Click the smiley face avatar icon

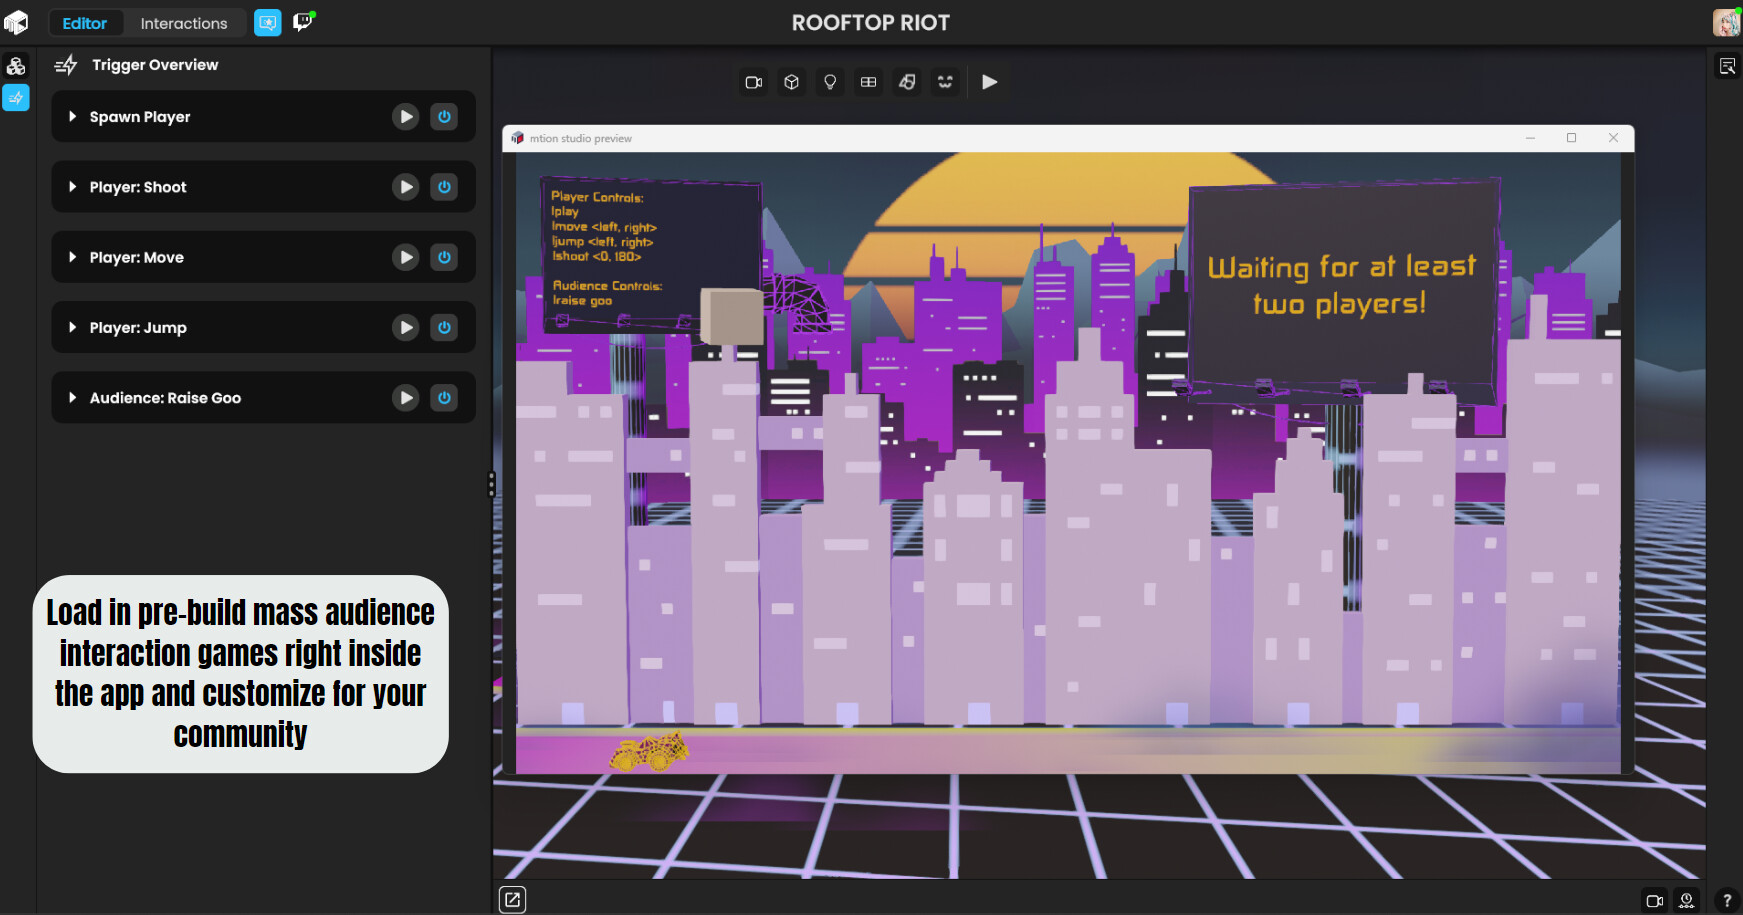(945, 82)
